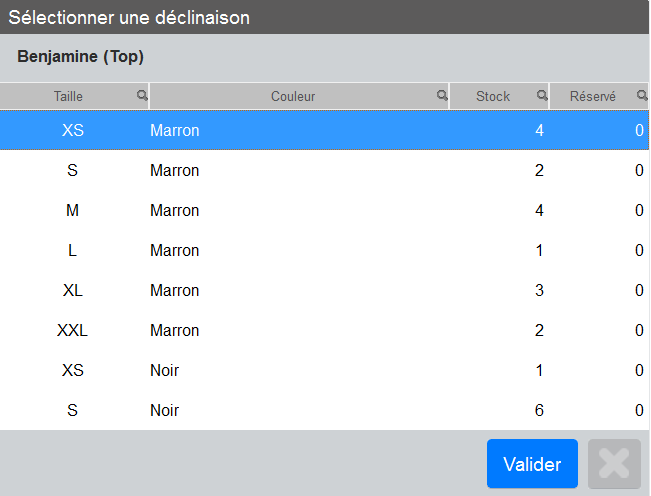The height and width of the screenshot is (496, 651).
Task: Click the search icon in Couleur header
Action: click(442, 95)
